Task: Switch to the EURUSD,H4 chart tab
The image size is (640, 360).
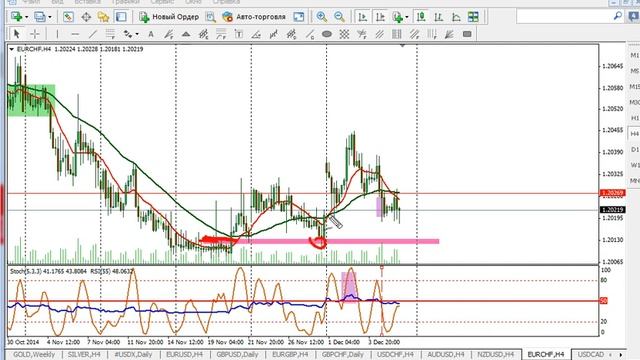Action: [x=184, y=354]
